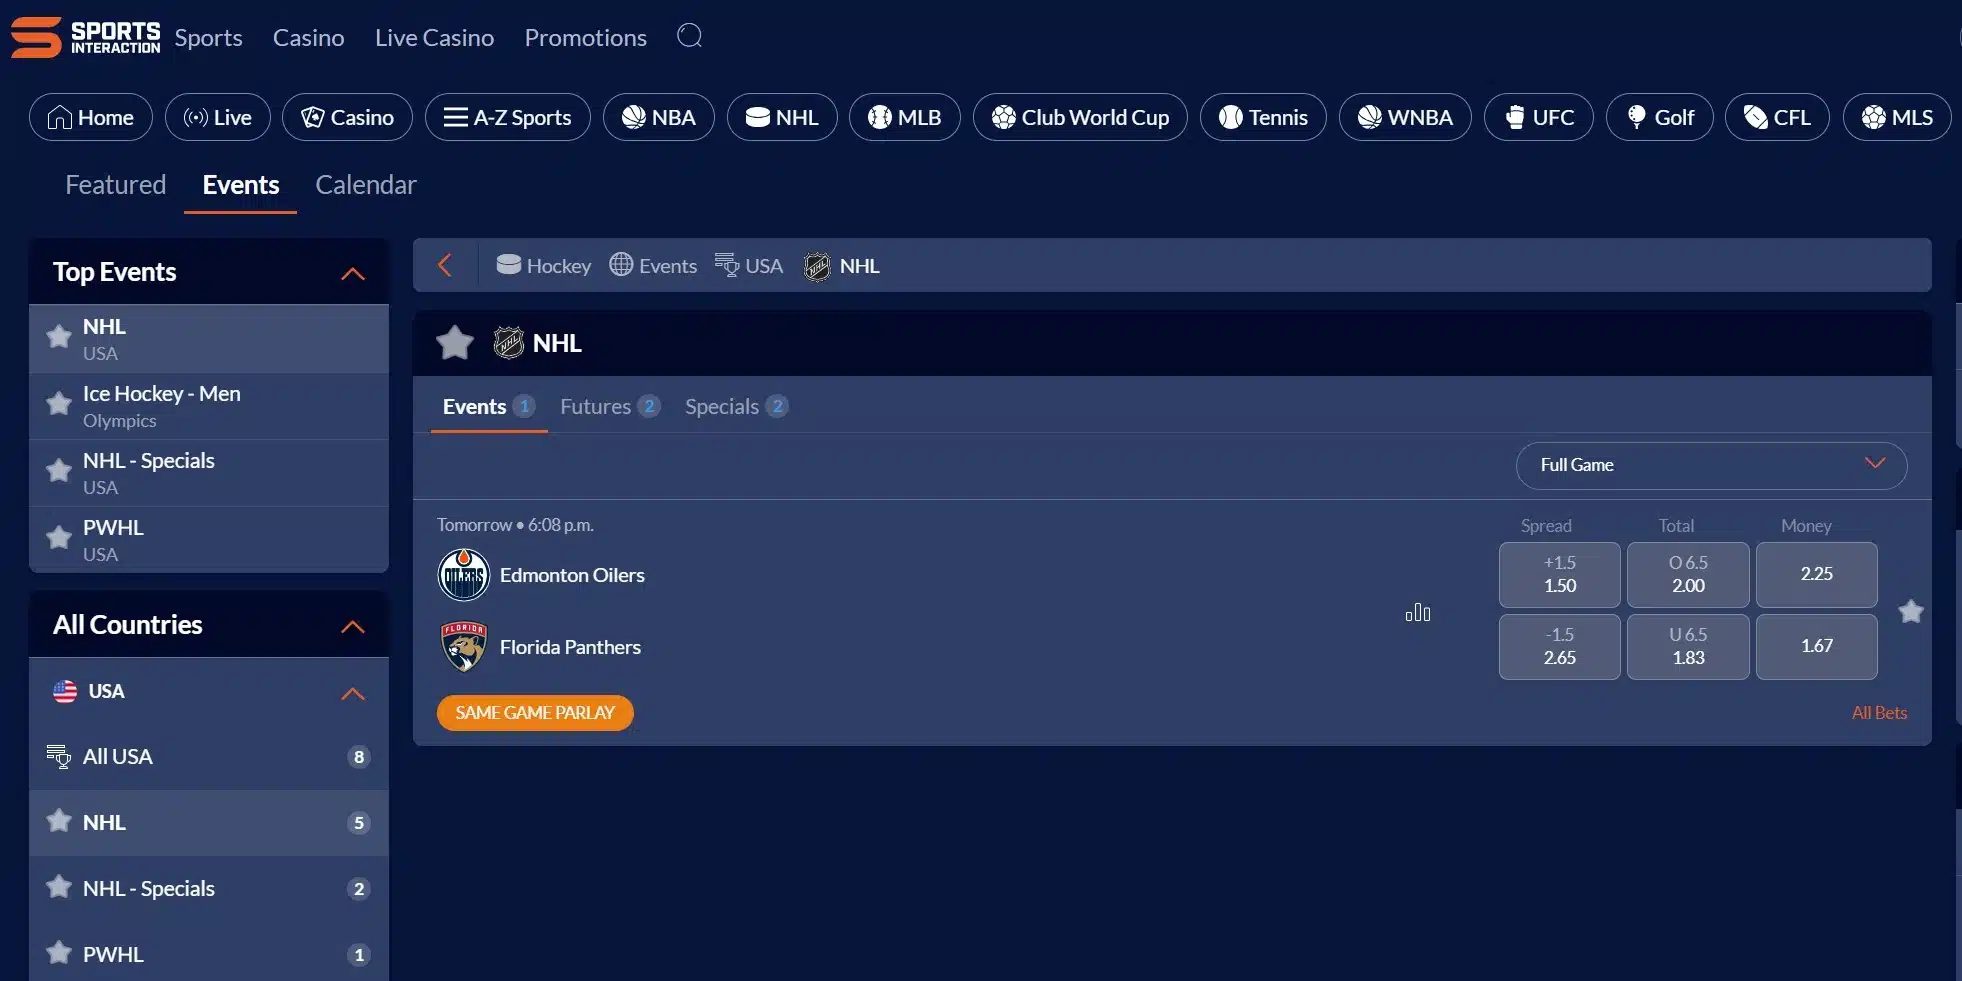Click NHL shield logo in league header
The image size is (1962, 981).
click(x=509, y=343)
